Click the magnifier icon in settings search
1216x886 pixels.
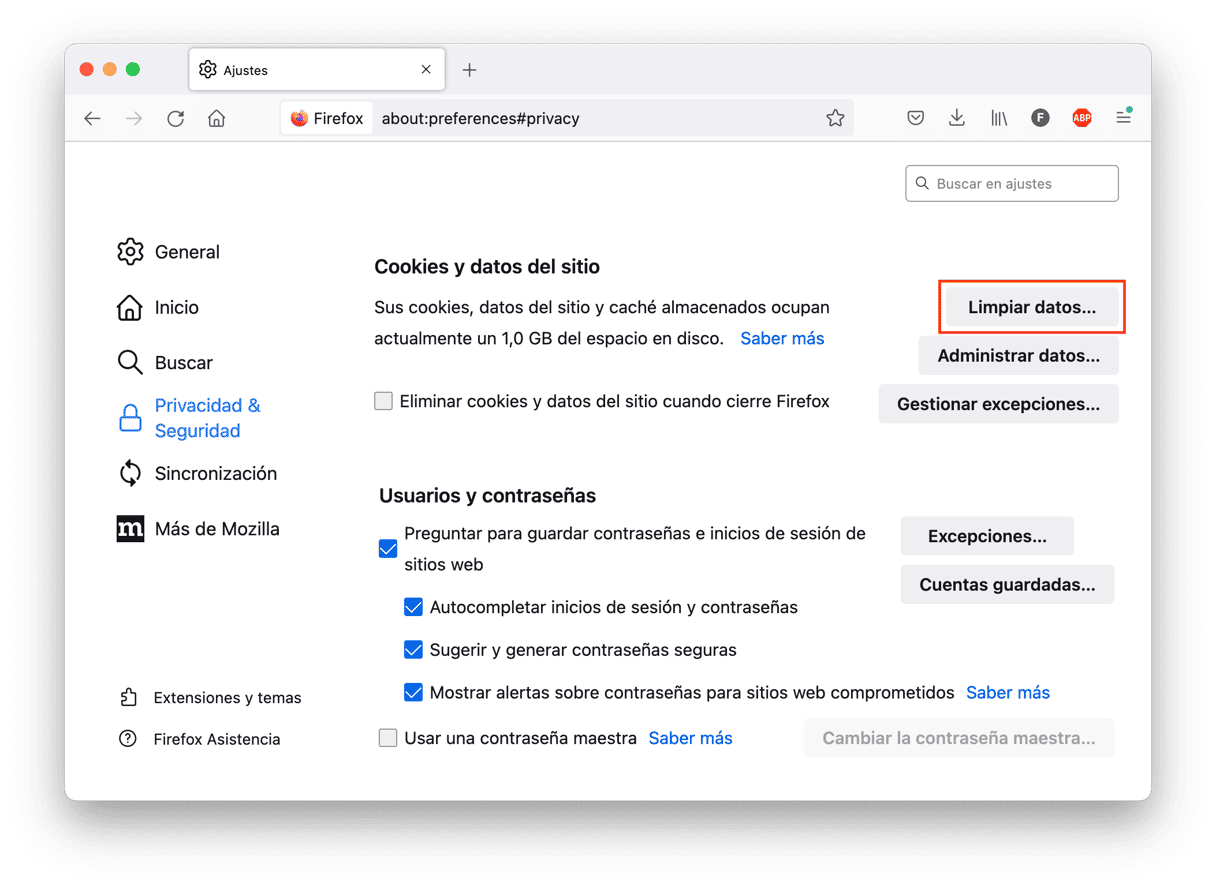point(923,184)
